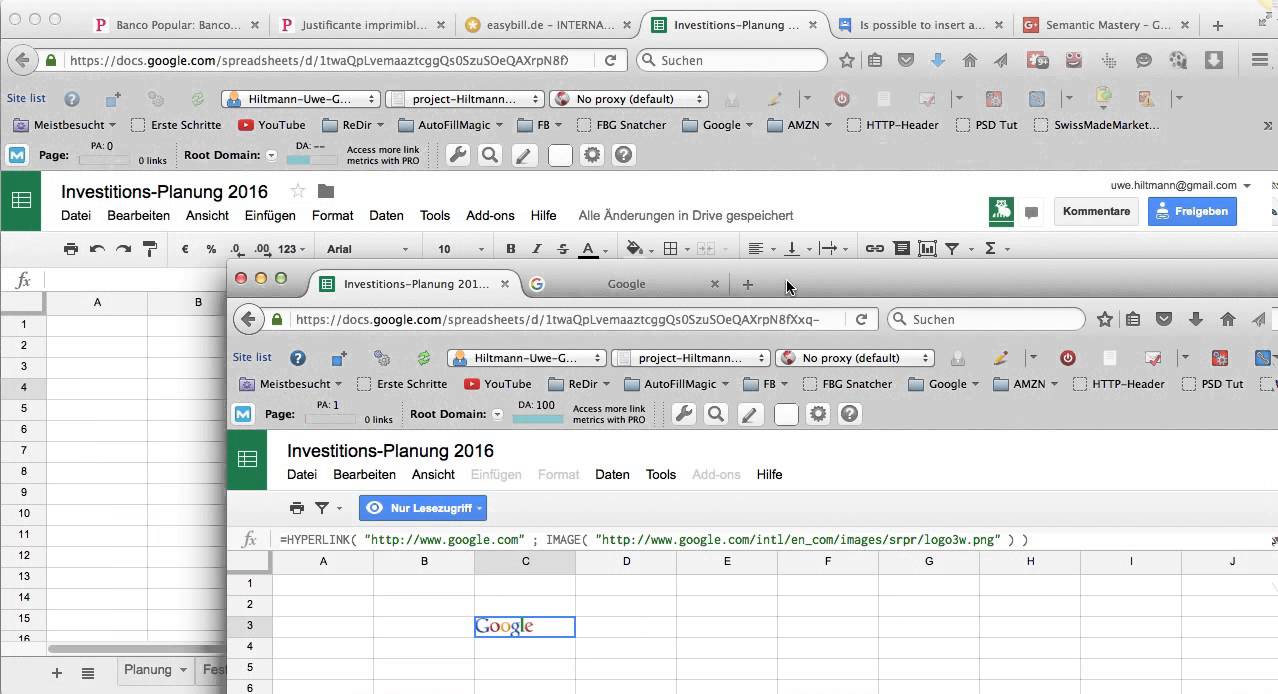This screenshot has height=694, width=1278.
Task: Switch to Google tab in front window
Action: click(x=626, y=284)
